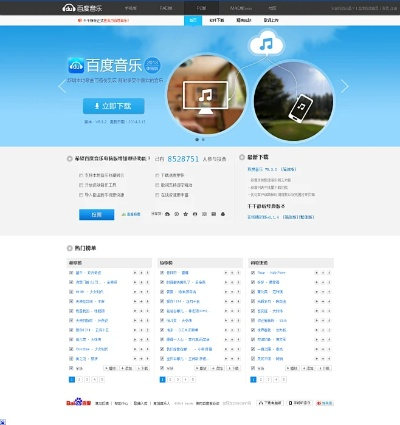Click the mobile phone circle image
The width and height of the screenshot is (400, 425).
tap(294, 101)
